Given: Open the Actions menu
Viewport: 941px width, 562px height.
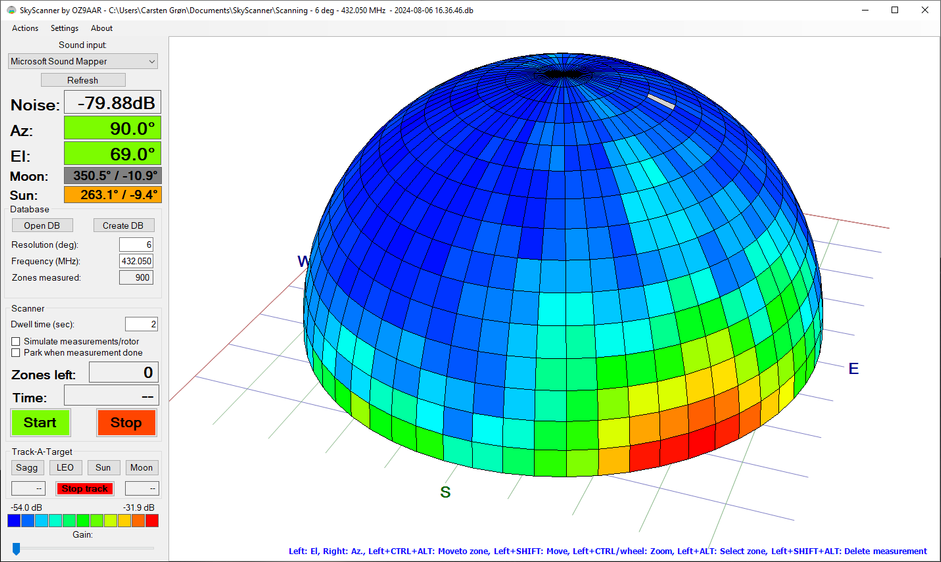Looking at the screenshot, I should (x=25, y=28).
